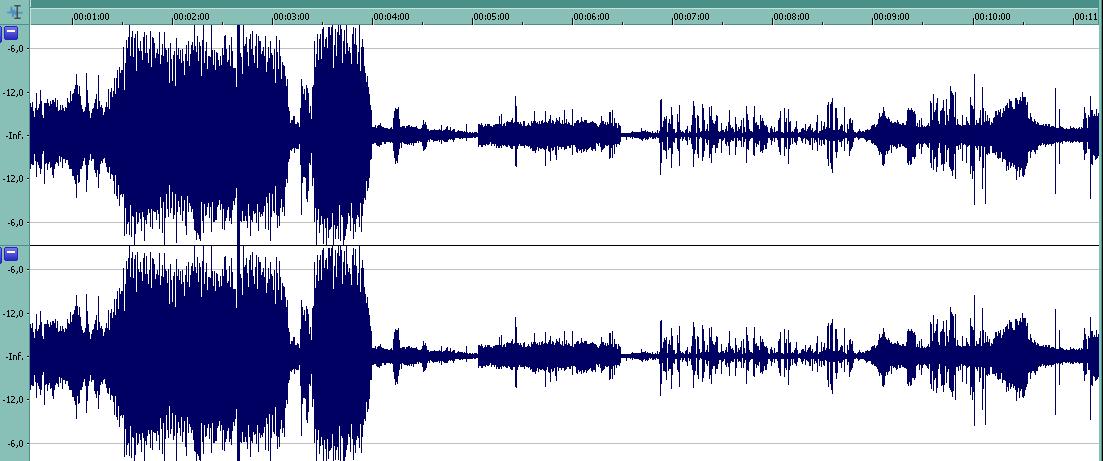Viewport: 1103px width, 461px height.
Task: Click the 00:07:00 time ruler label
Action: [690, 17]
